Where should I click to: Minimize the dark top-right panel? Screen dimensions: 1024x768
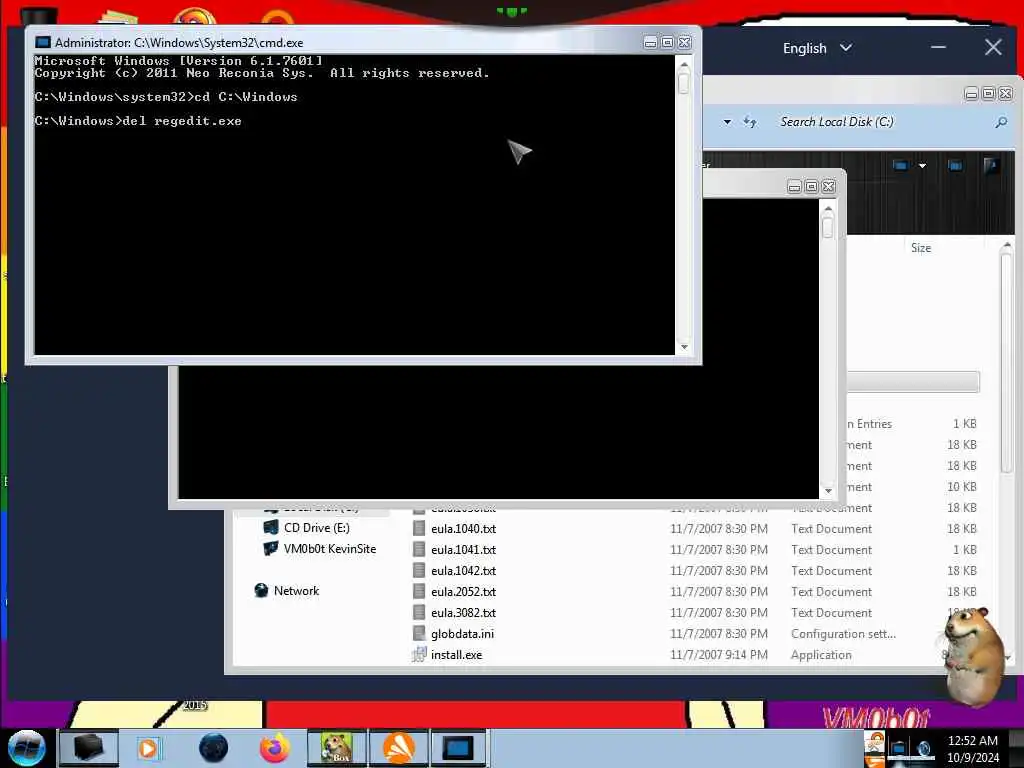click(938, 47)
